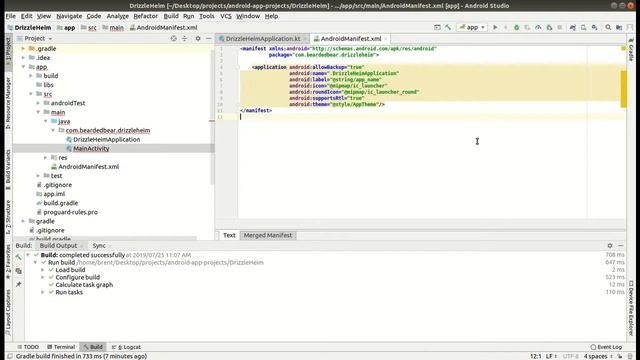640x360 pixels.
Task: Open the Terminal tool window
Action: (61, 347)
